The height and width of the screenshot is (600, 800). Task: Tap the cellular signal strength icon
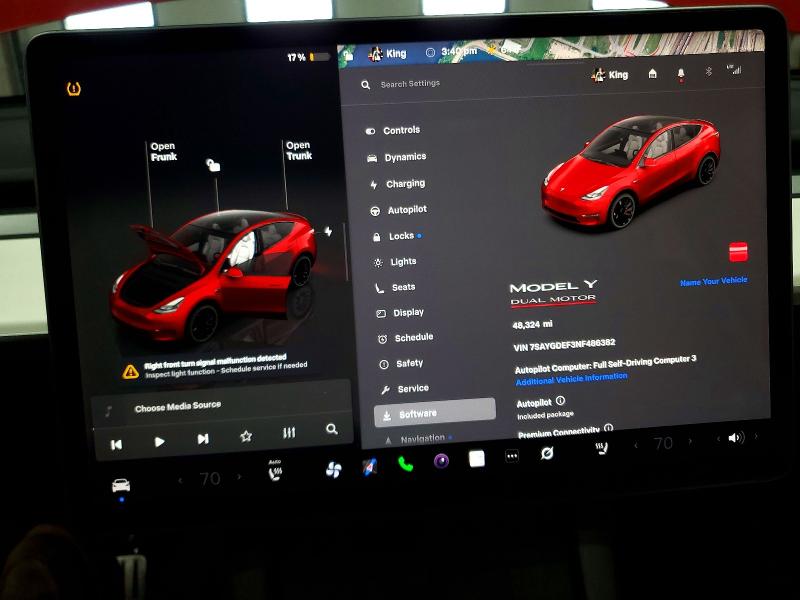click(x=734, y=69)
